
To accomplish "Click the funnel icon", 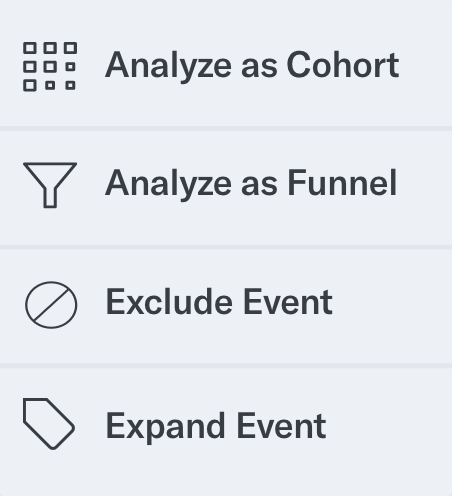I will [50, 185].
